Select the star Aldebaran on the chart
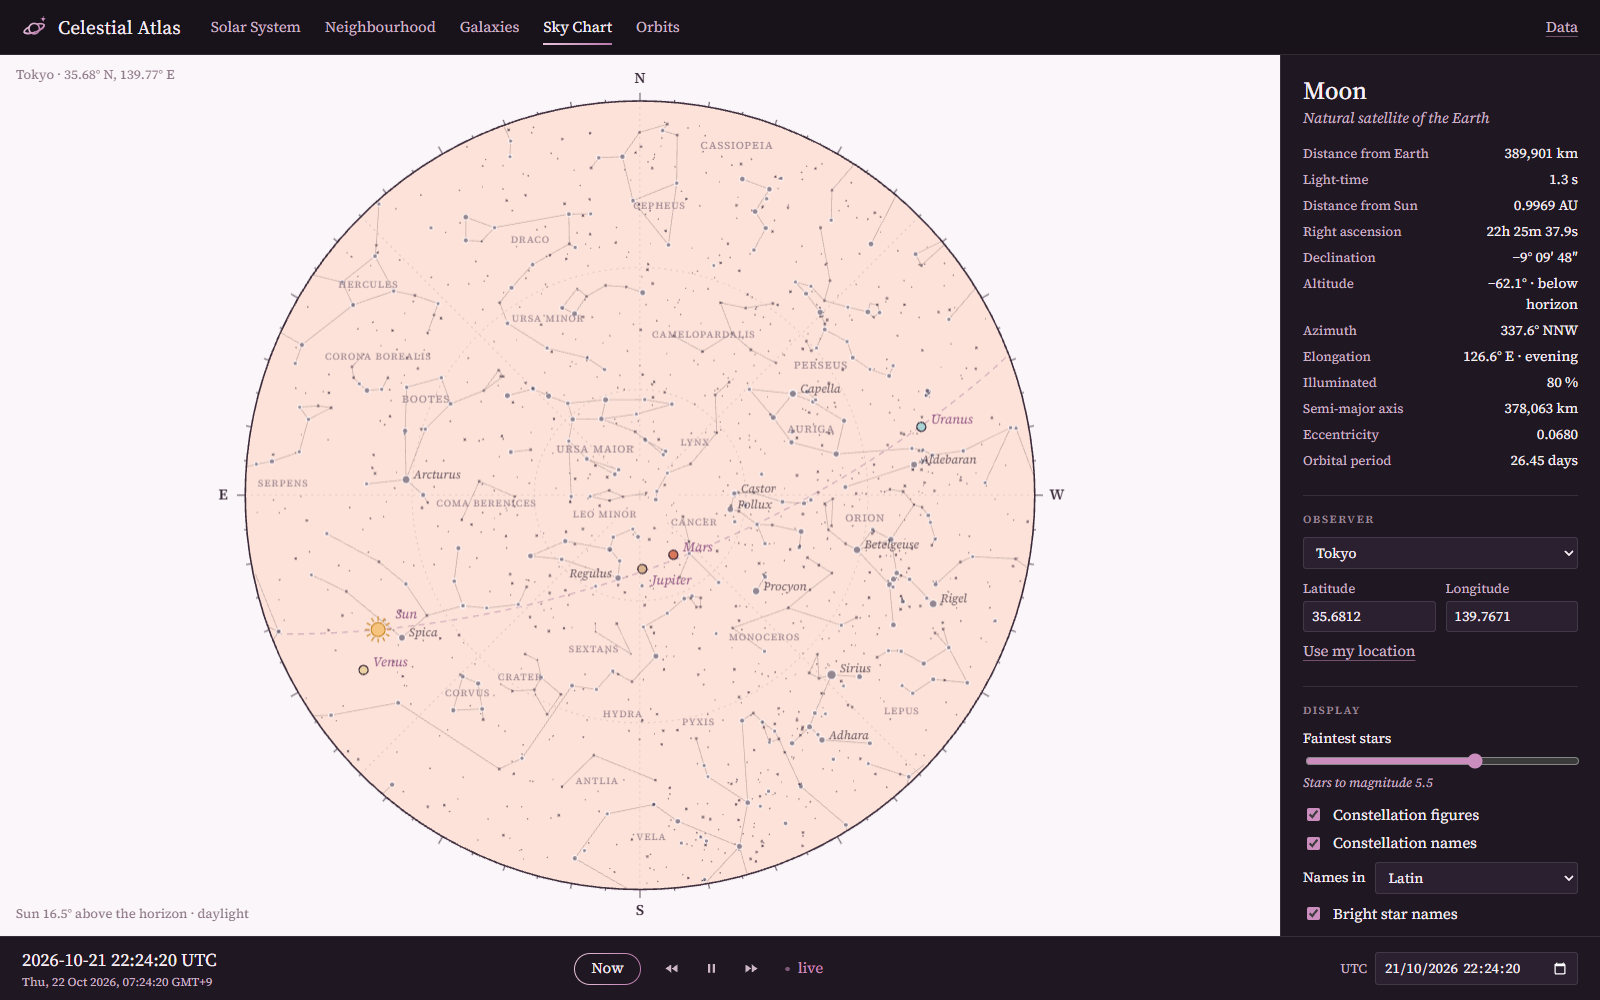This screenshot has width=1600, height=1000. click(x=914, y=465)
